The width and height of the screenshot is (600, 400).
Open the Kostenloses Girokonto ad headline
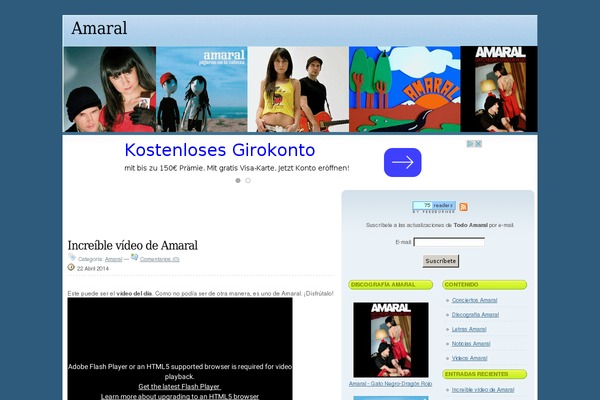[x=220, y=150]
